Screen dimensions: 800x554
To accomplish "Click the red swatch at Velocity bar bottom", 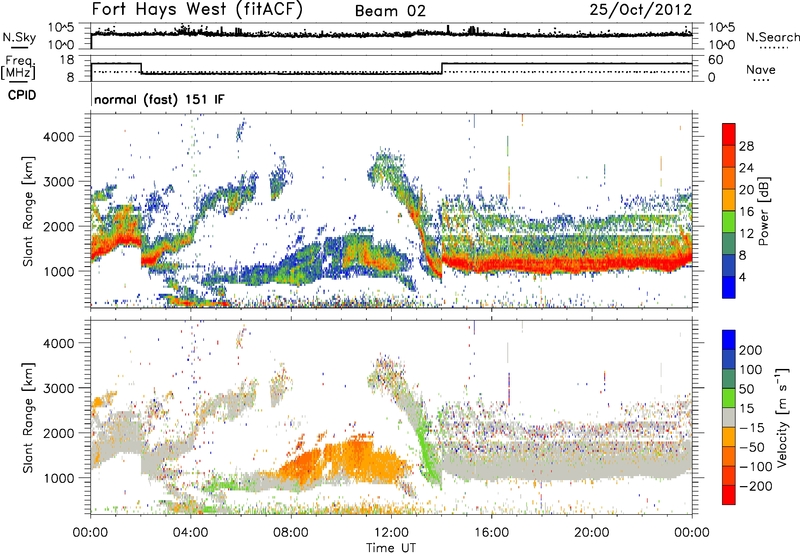I will (729, 495).
